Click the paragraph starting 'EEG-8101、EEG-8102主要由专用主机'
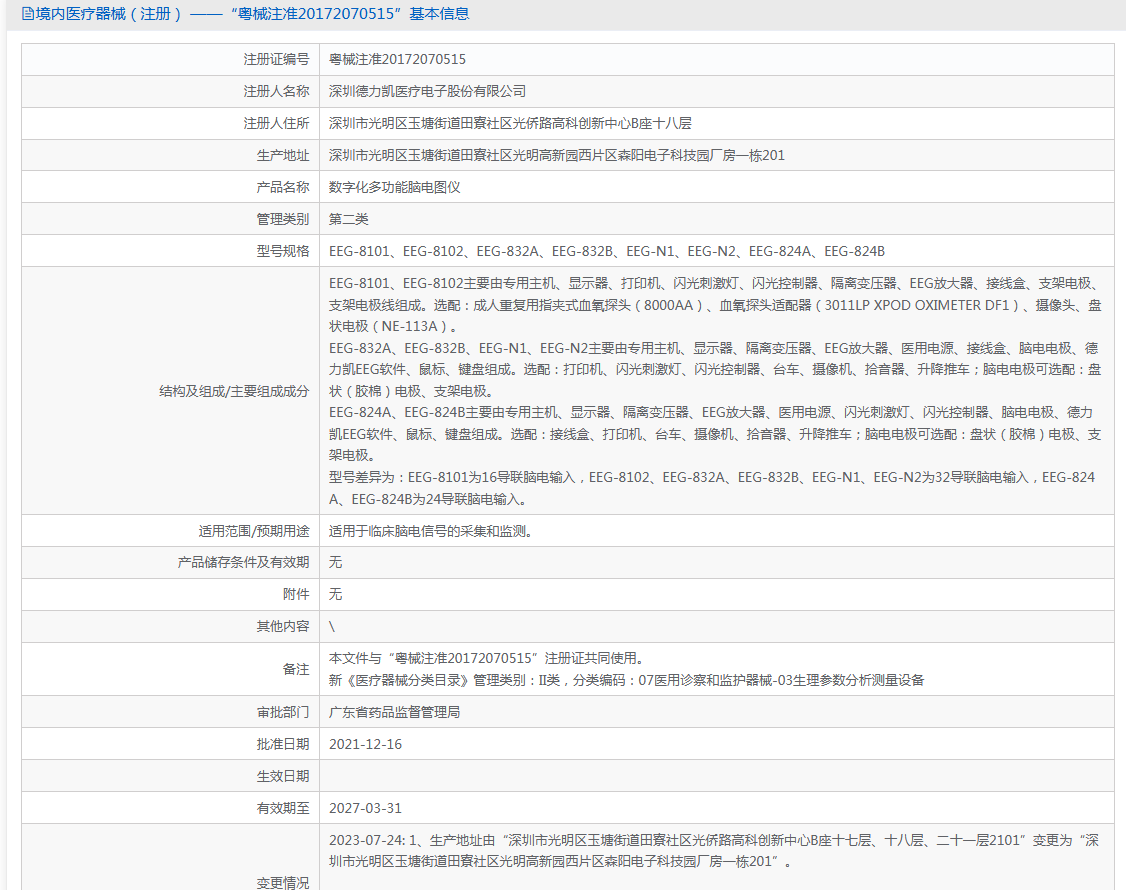Viewport: 1126px width, 890px height. point(715,305)
